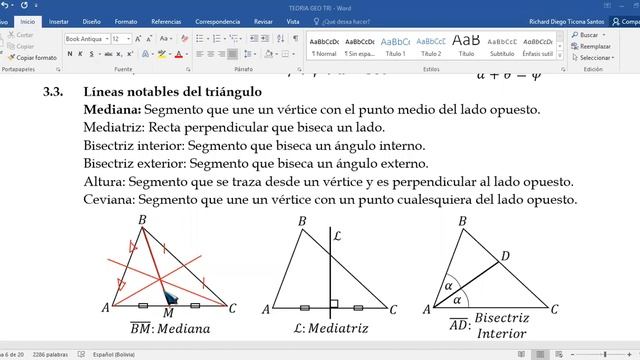Toggle bold (N) formatting
This screenshot has width=640, height=360.
point(70,54)
